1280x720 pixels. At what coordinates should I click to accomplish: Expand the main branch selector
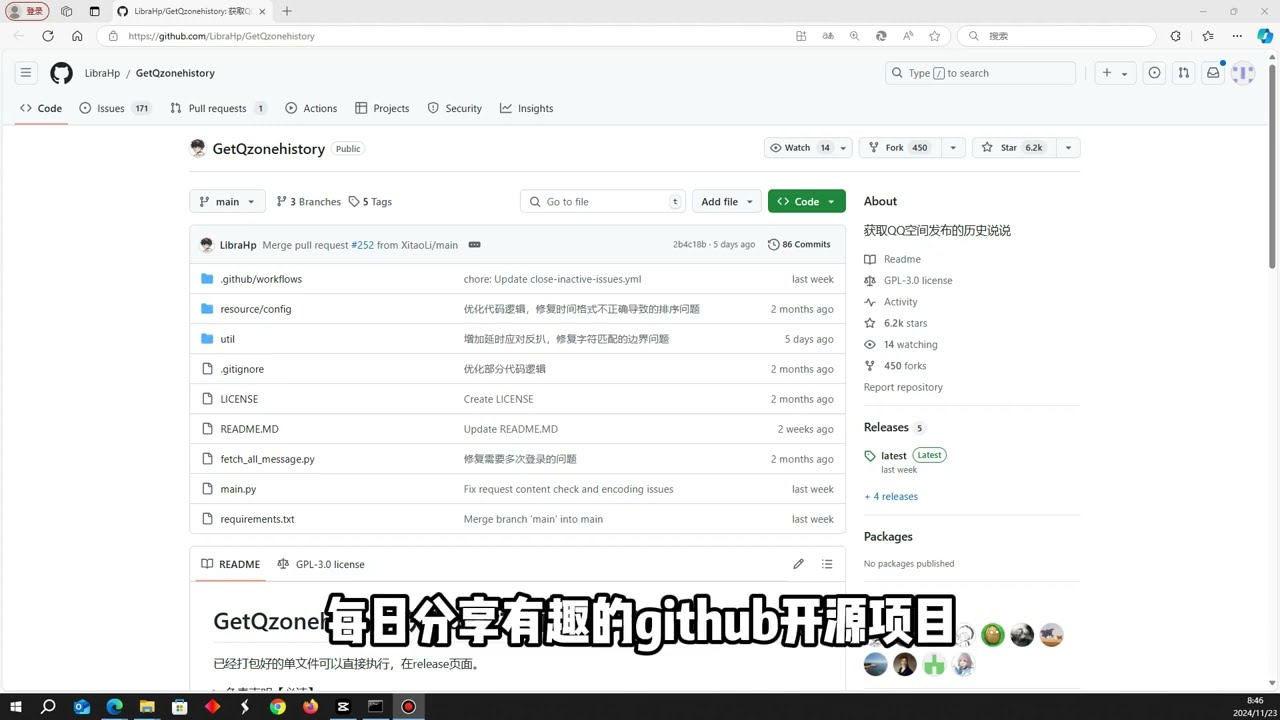[228, 201]
